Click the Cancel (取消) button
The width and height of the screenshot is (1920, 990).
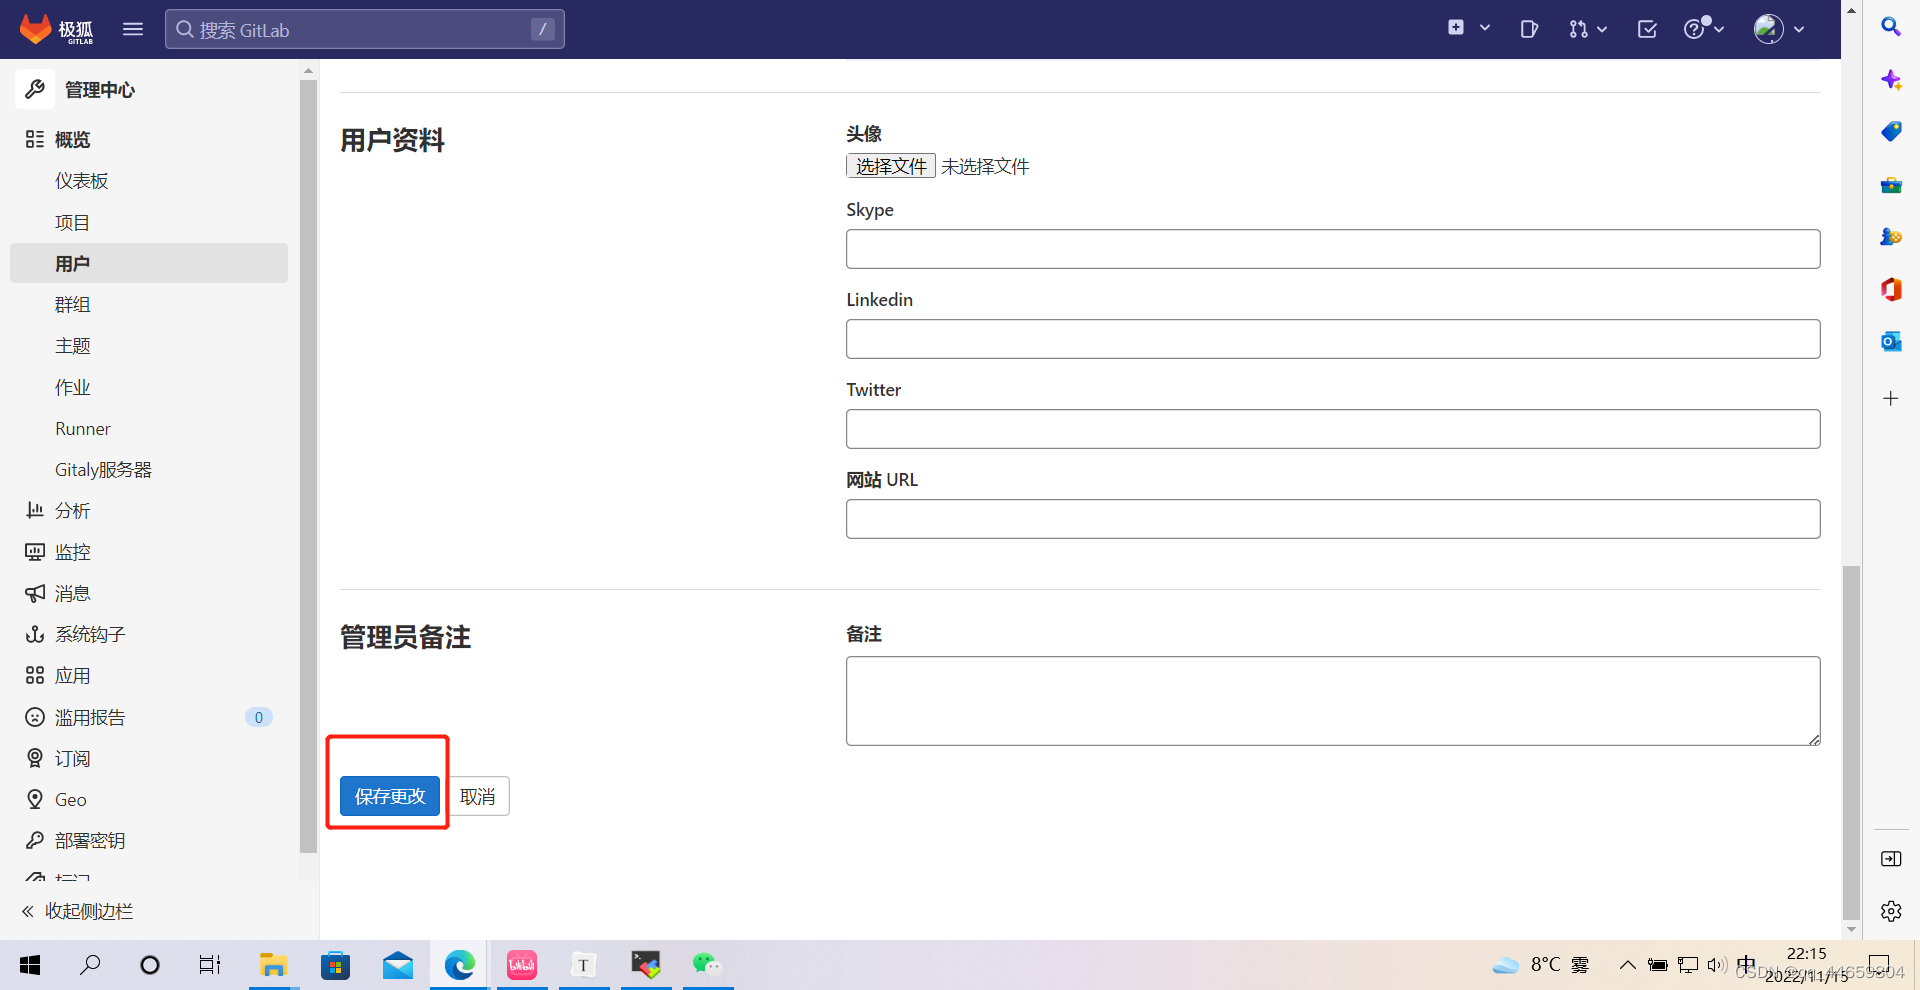point(478,796)
